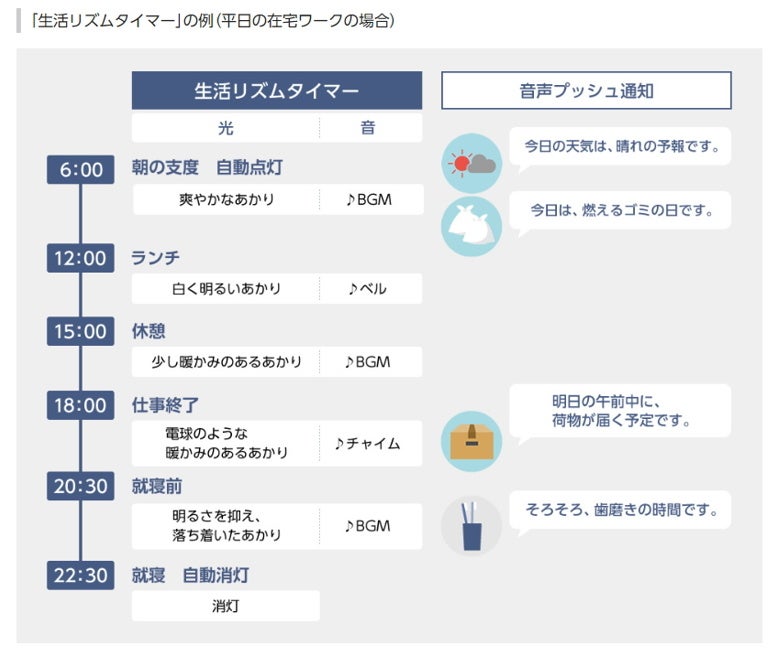
Task: Click the 仕事終了 label
Action: (165, 405)
